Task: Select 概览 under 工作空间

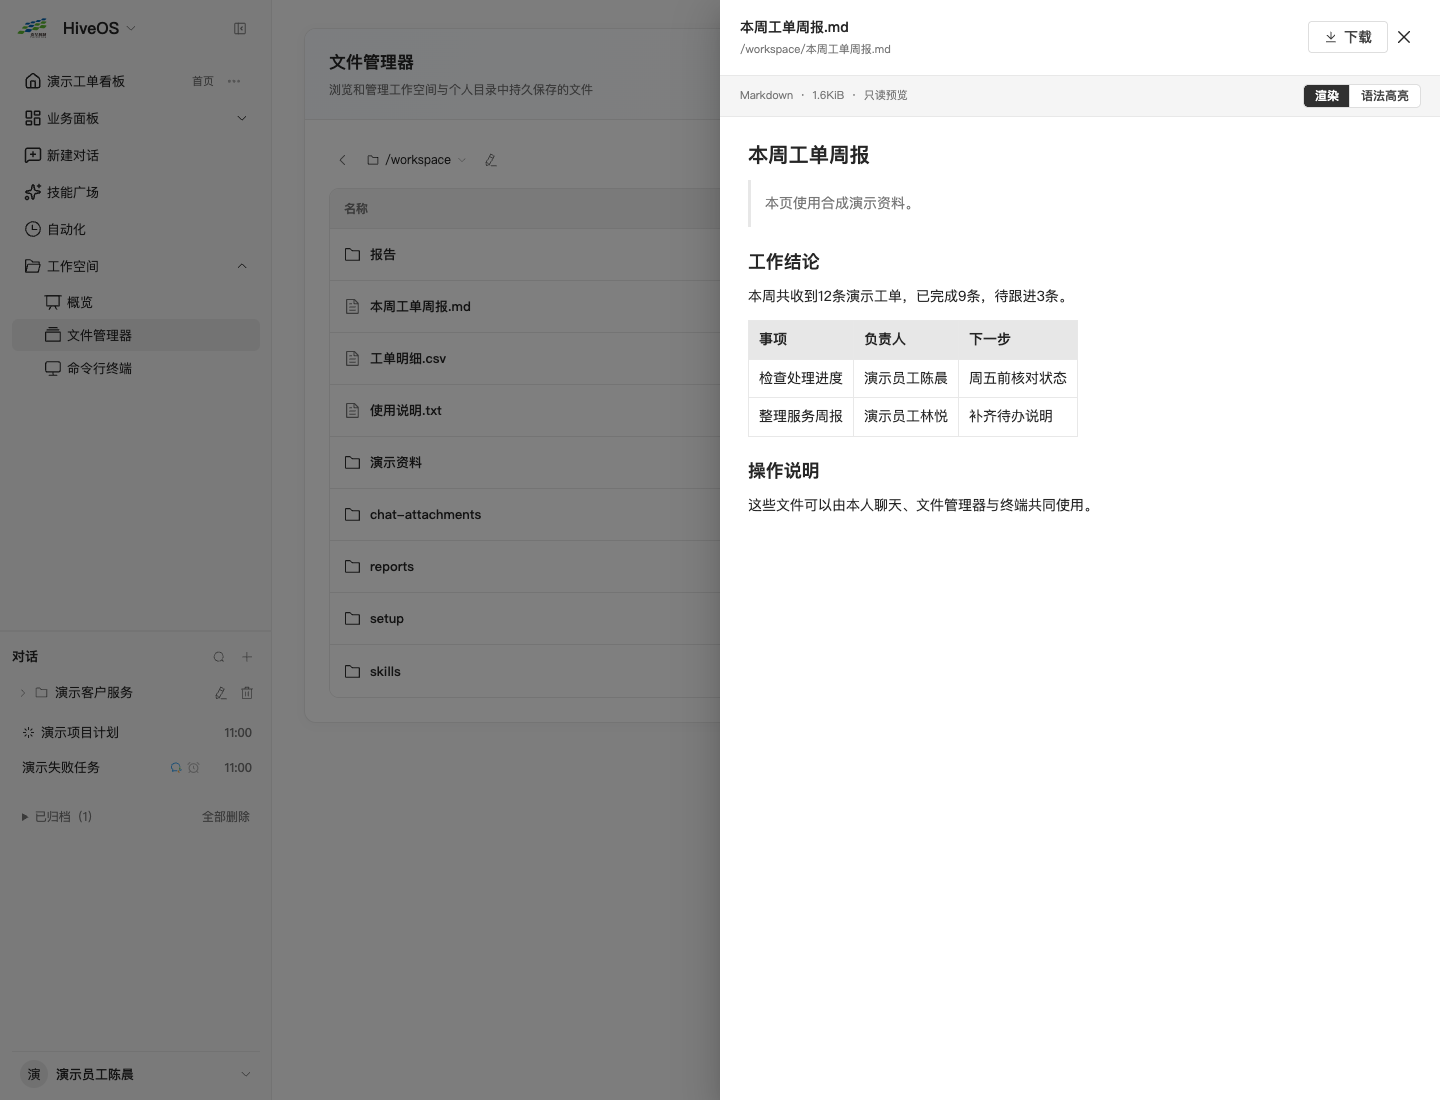Action: click(x=136, y=302)
